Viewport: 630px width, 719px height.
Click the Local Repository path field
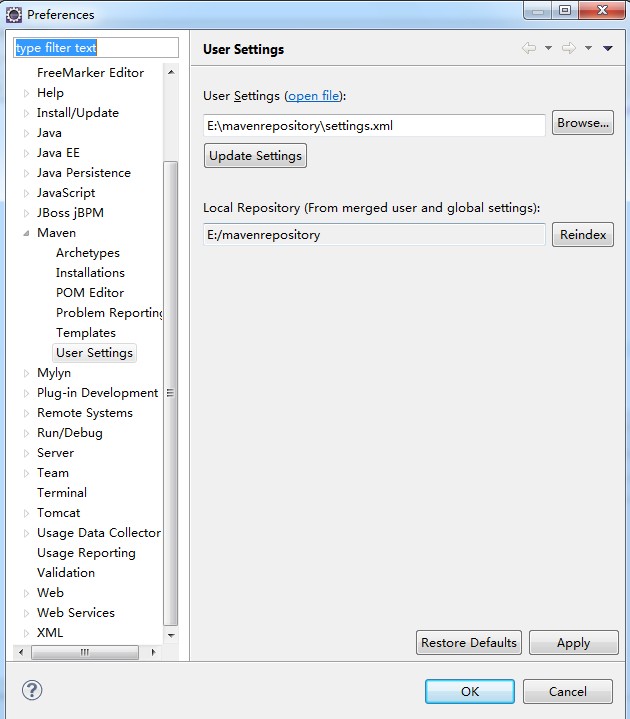pos(374,235)
